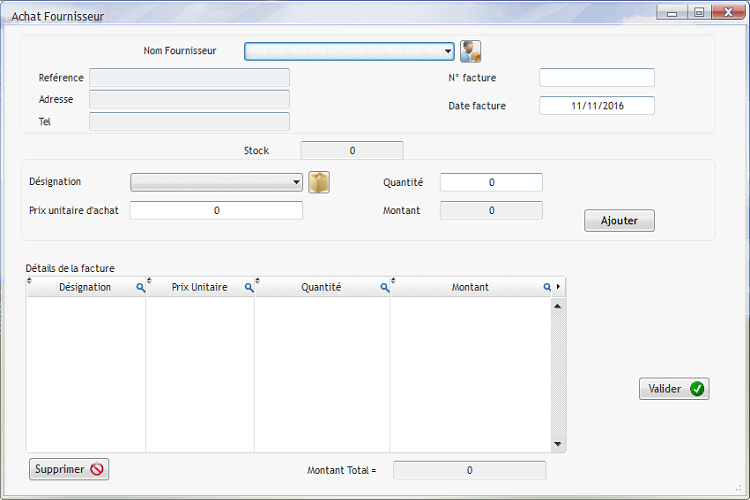Screen dimensions: 750x500
Task: Click the search icon in Désignation column header
Action: [141, 287]
